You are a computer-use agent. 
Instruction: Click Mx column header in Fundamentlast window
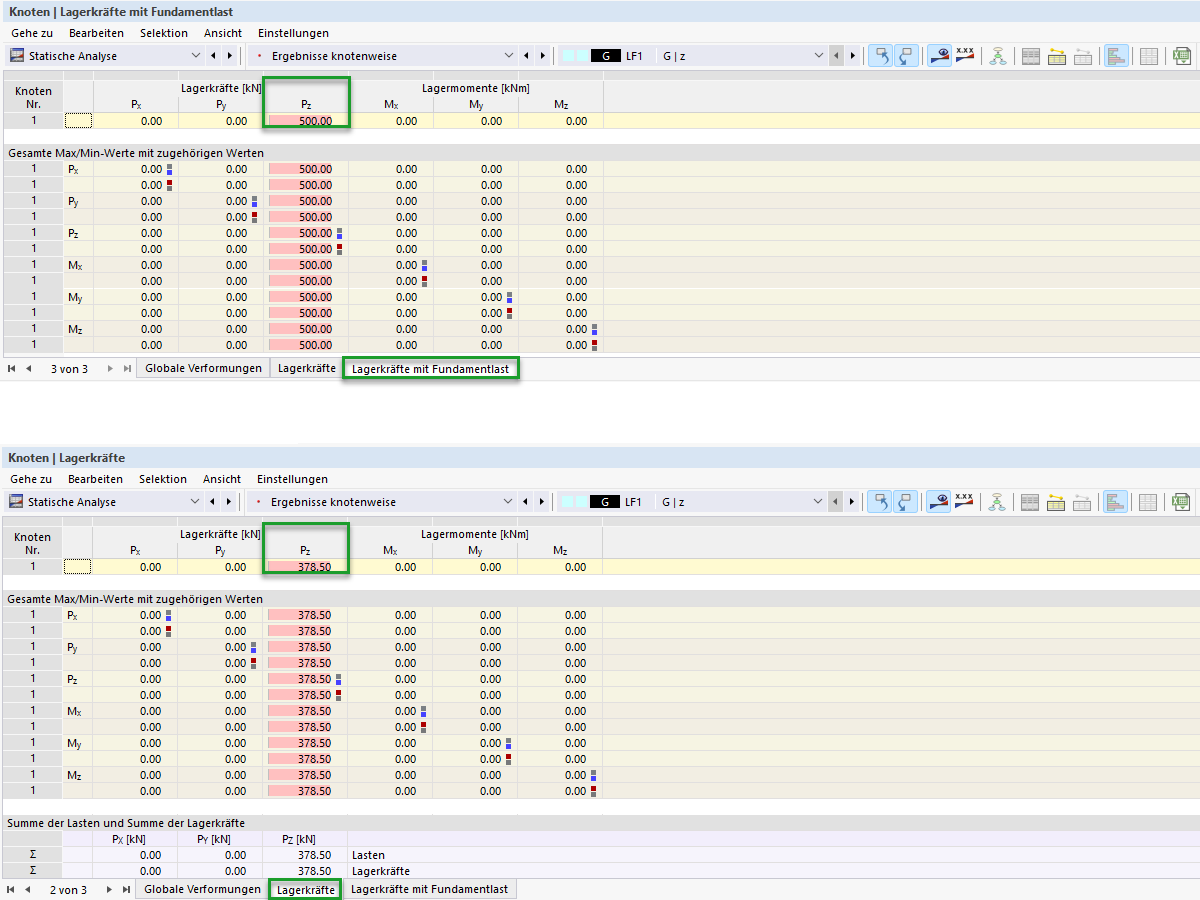click(x=391, y=104)
